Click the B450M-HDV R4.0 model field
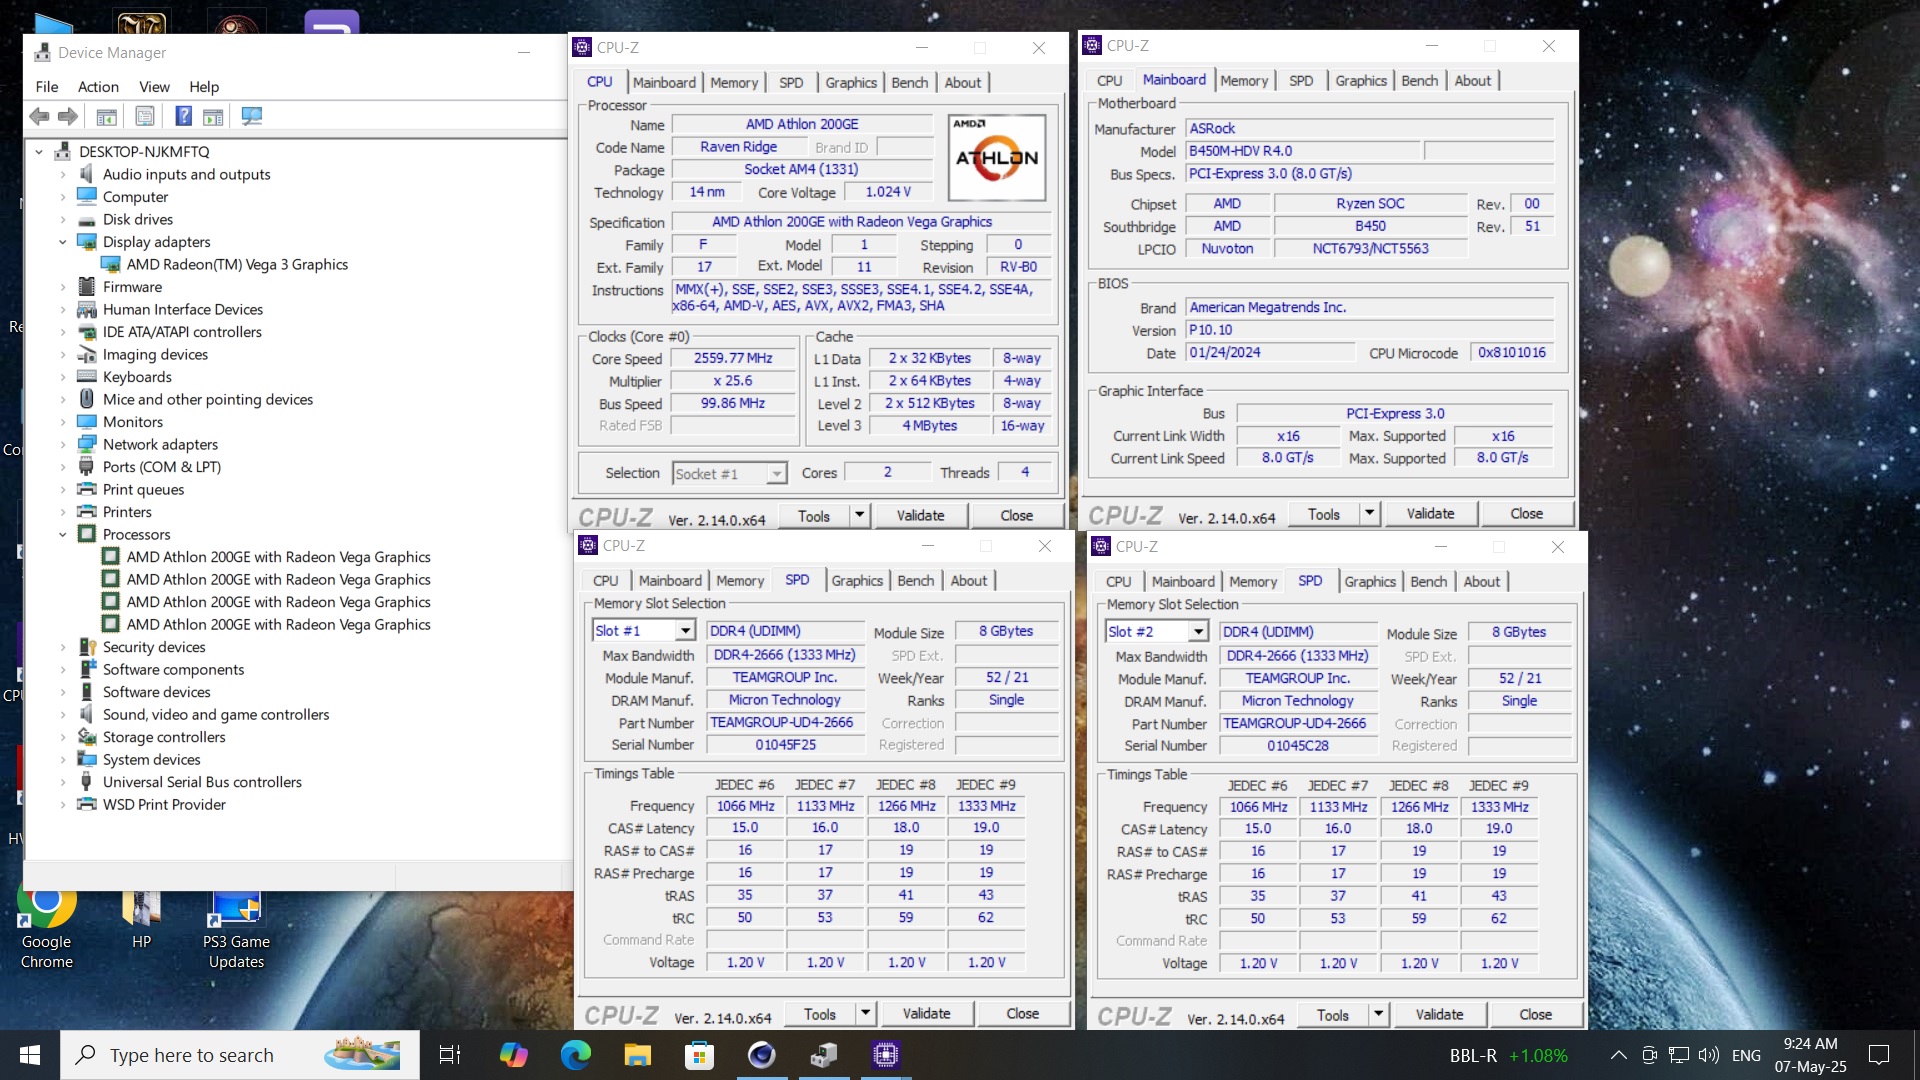Viewport: 1920px width, 1080px height. 1302,151
